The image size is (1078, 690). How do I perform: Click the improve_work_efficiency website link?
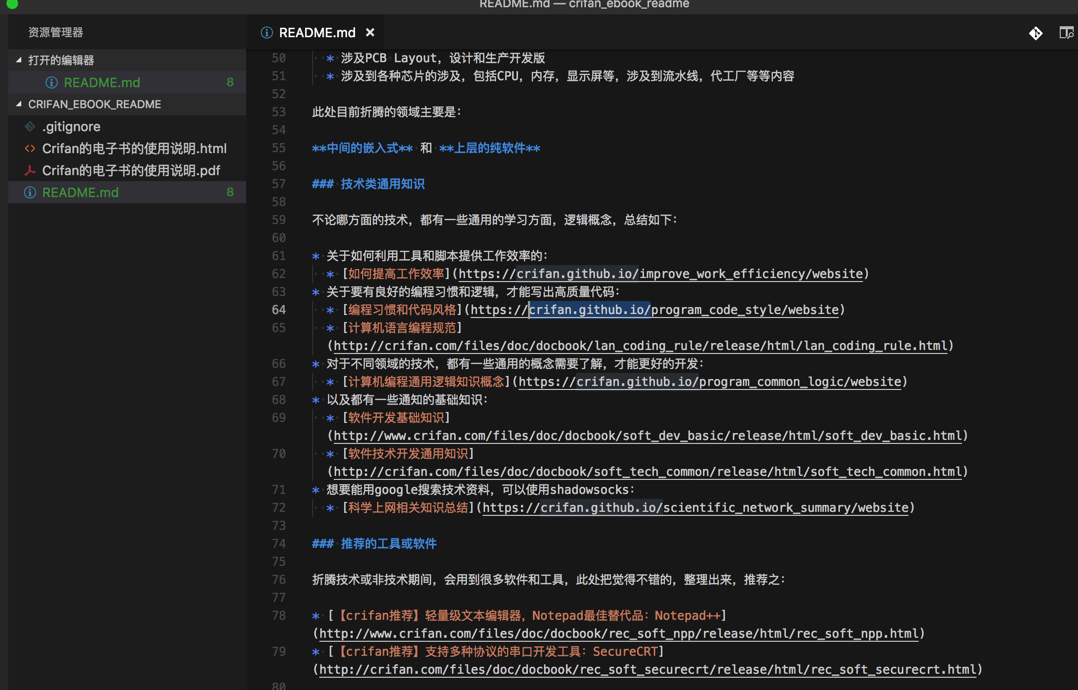pos(661,274)
